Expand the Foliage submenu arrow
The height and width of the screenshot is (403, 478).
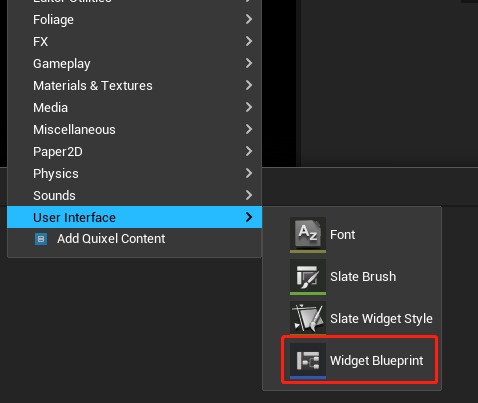click(x=249, y=19)
